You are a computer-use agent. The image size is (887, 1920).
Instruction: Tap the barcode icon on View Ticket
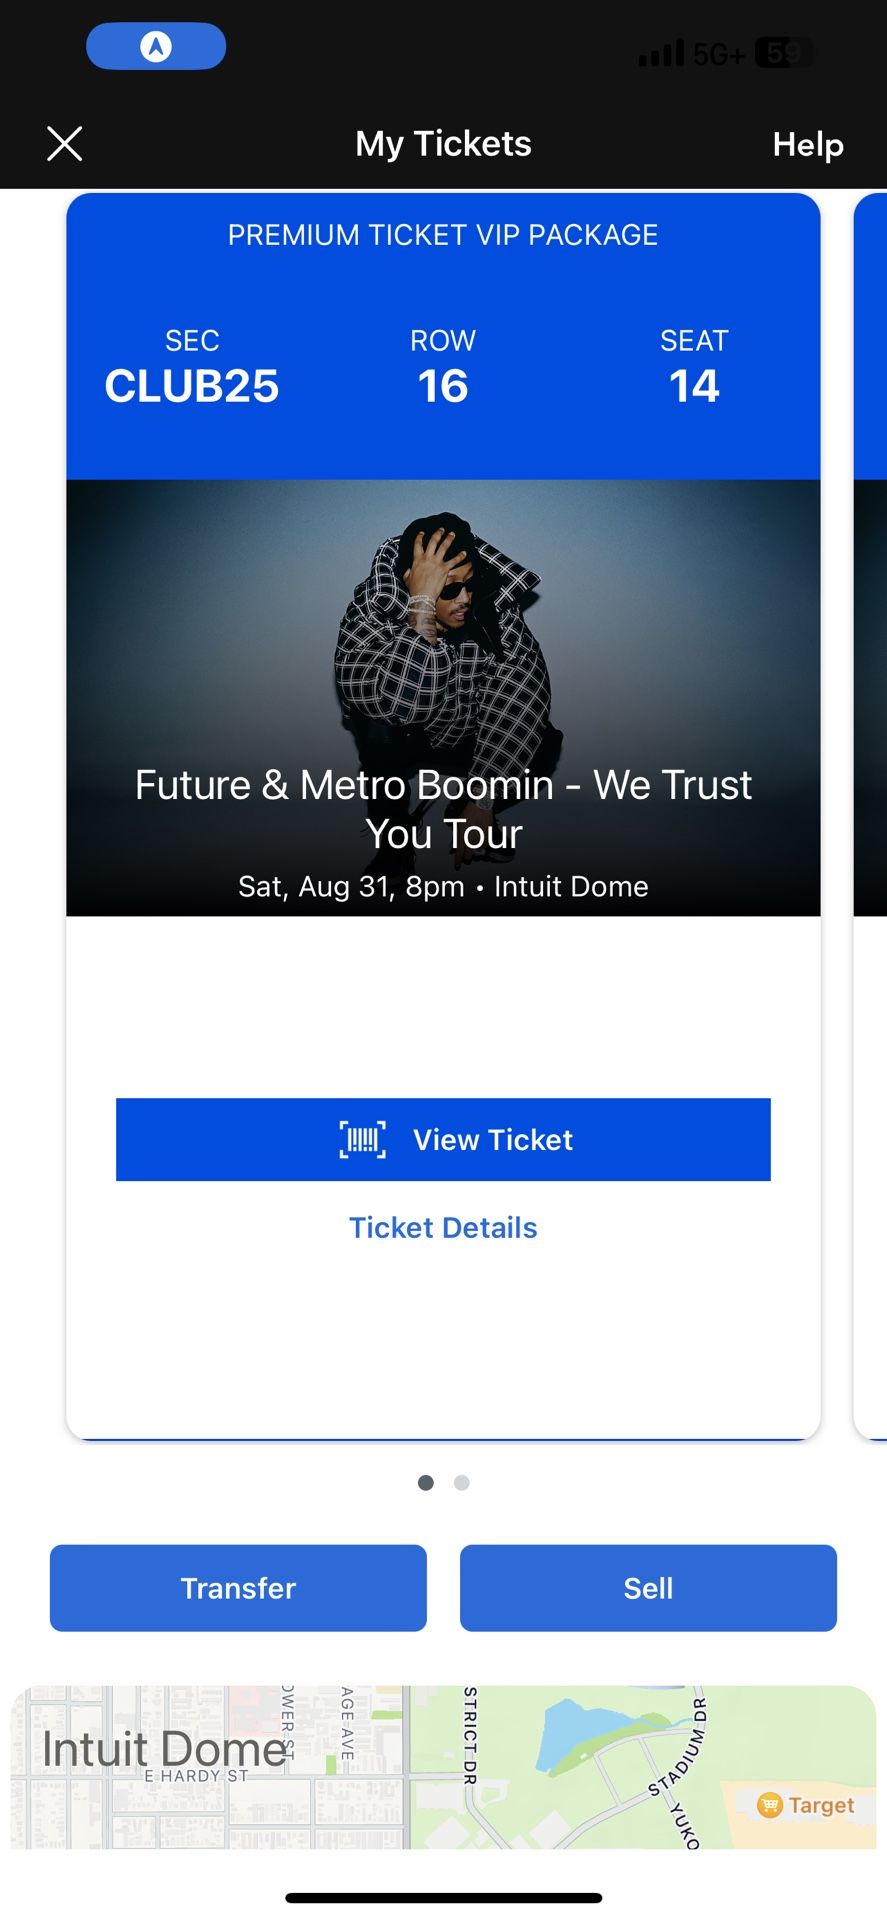[x=363, y=1139]
